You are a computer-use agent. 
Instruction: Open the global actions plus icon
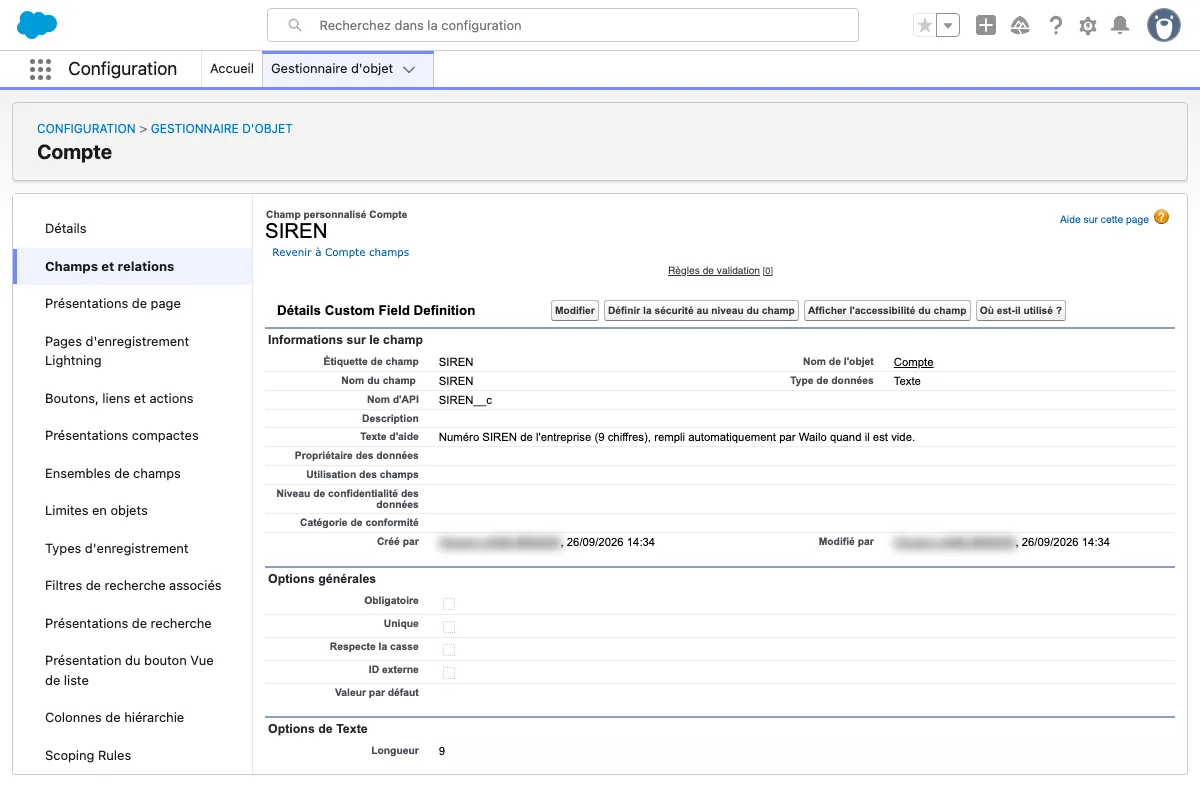click(x=986, y=26)
